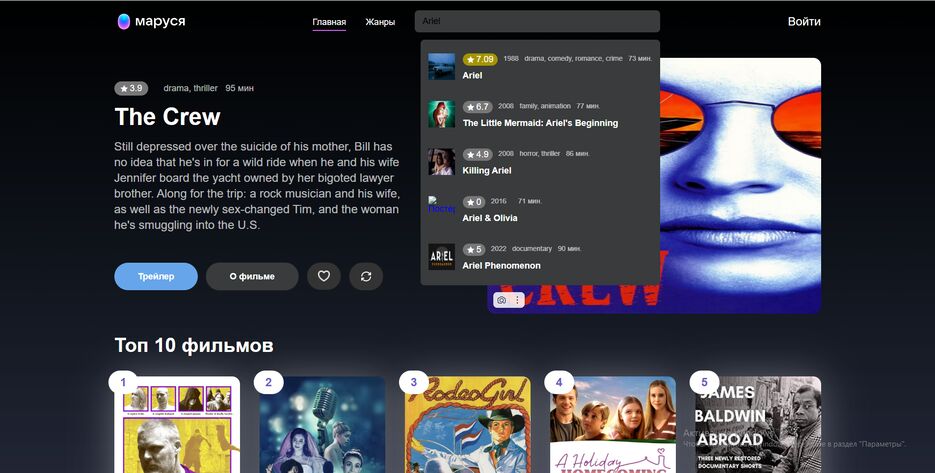The image size is (935, 473).
Task: Select The Little Mermaid: Ariel's Beginning result
Action: pos(540,114)
